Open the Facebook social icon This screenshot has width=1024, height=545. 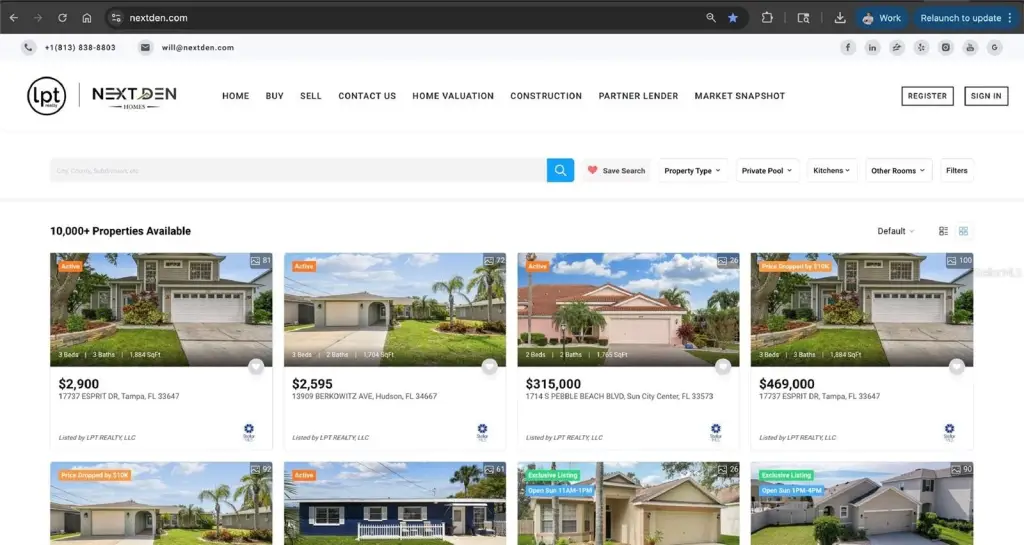click(x=847, y=47)
